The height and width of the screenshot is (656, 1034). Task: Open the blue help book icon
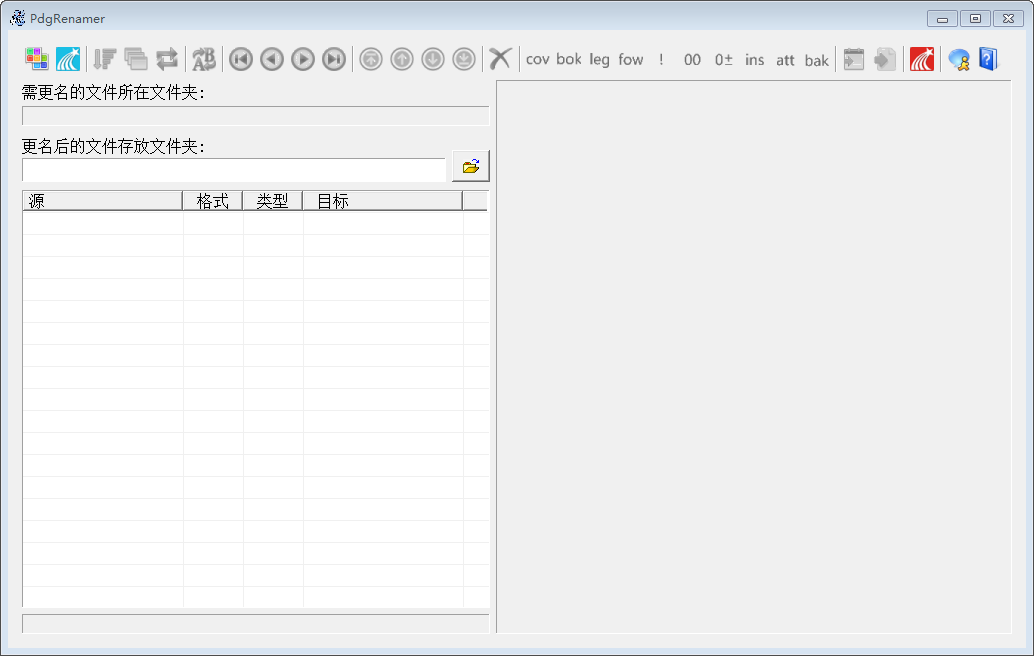point(988,59)
